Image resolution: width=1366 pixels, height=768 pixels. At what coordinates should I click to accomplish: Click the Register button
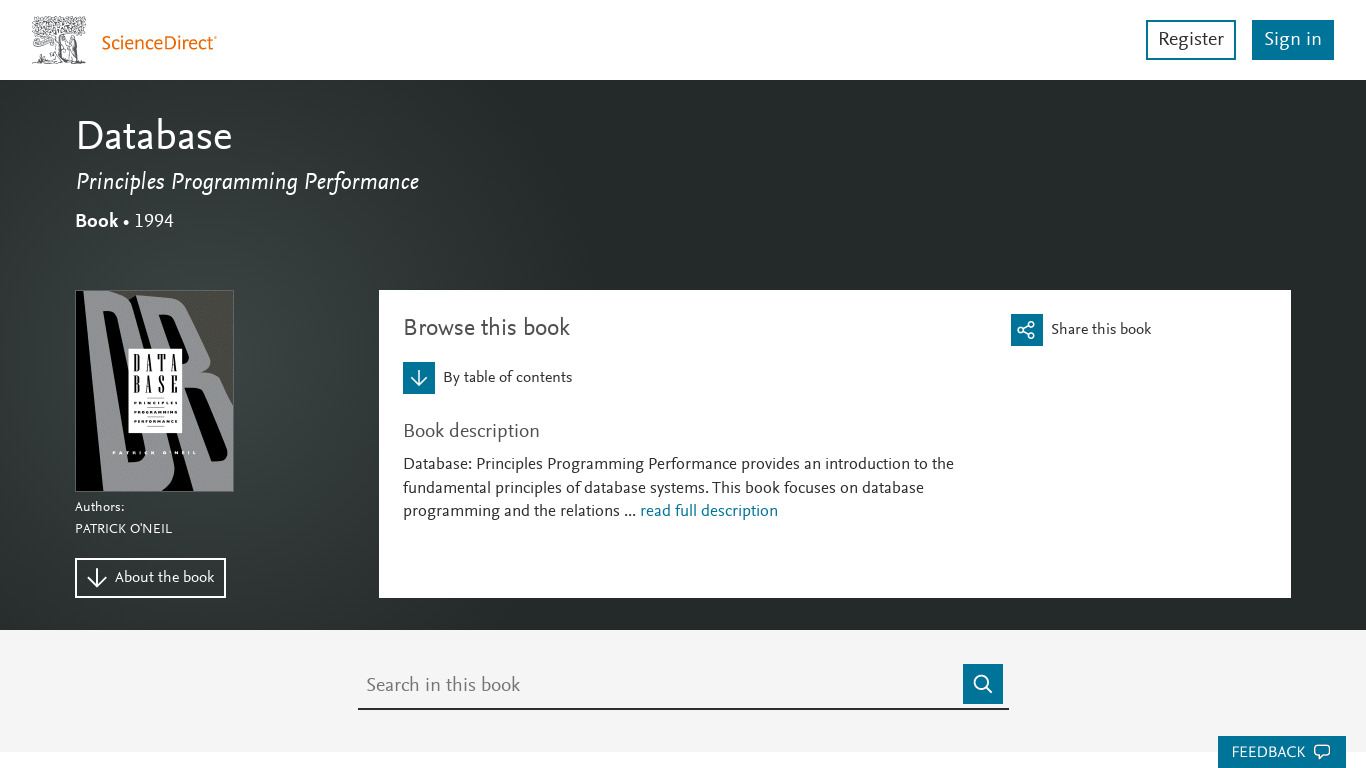pyautogui.click(x=1190, y=40)
